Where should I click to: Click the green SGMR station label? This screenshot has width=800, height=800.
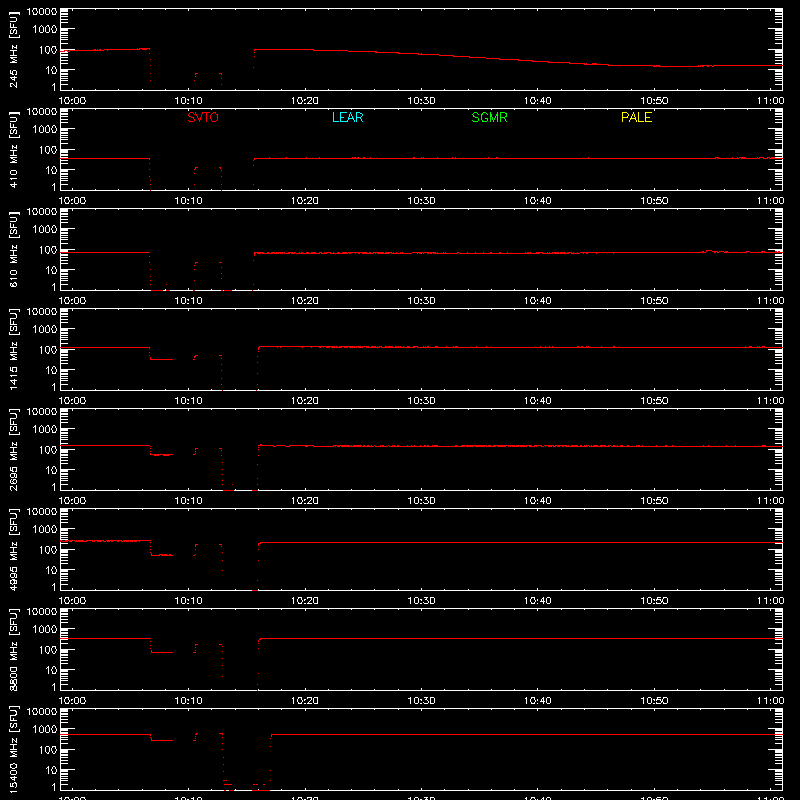[489, 117]
